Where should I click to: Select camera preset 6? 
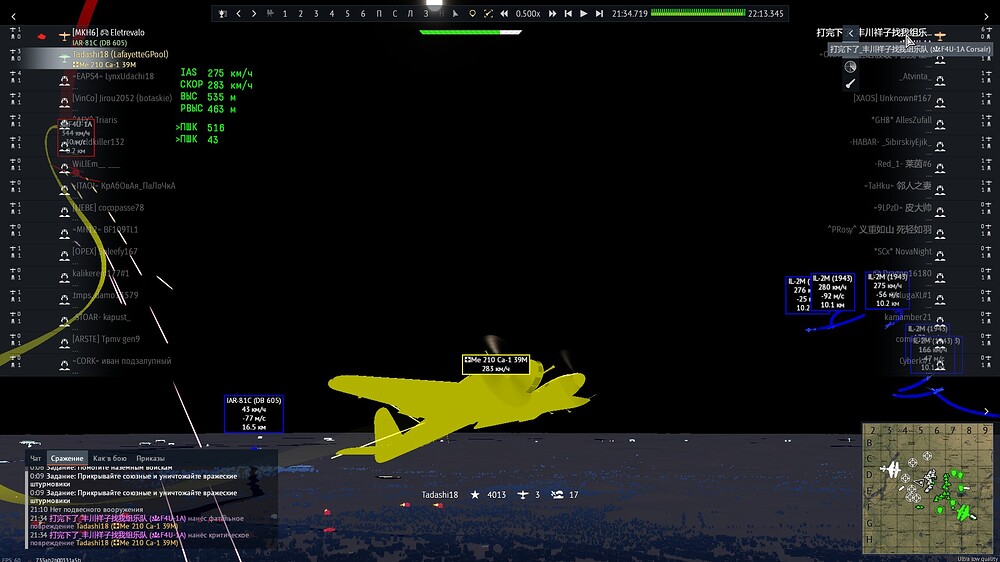point(363,13)
